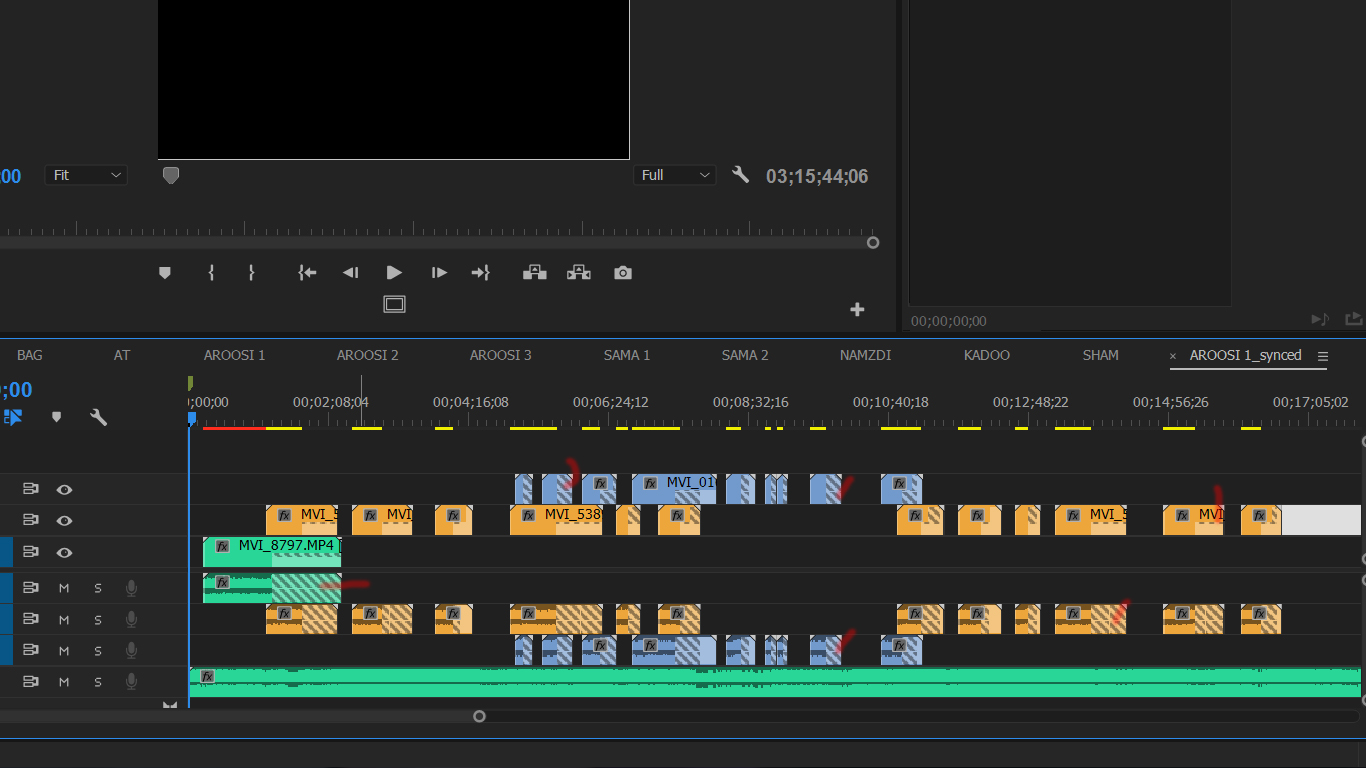The image size is (1366, 768).
Task: Switch to the KADOO sequence tab
Action: click(987, 355)
